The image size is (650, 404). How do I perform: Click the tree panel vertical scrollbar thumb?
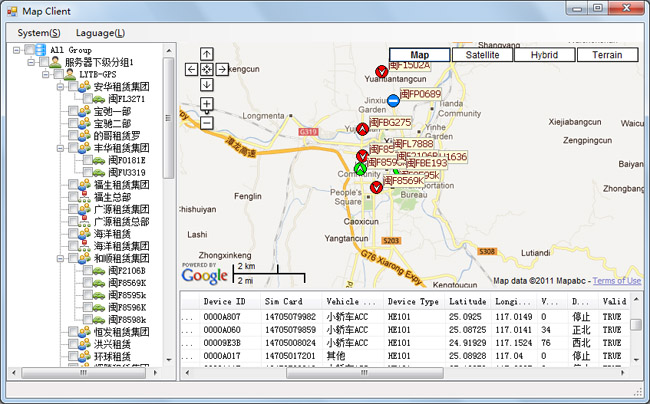[168, 118]
